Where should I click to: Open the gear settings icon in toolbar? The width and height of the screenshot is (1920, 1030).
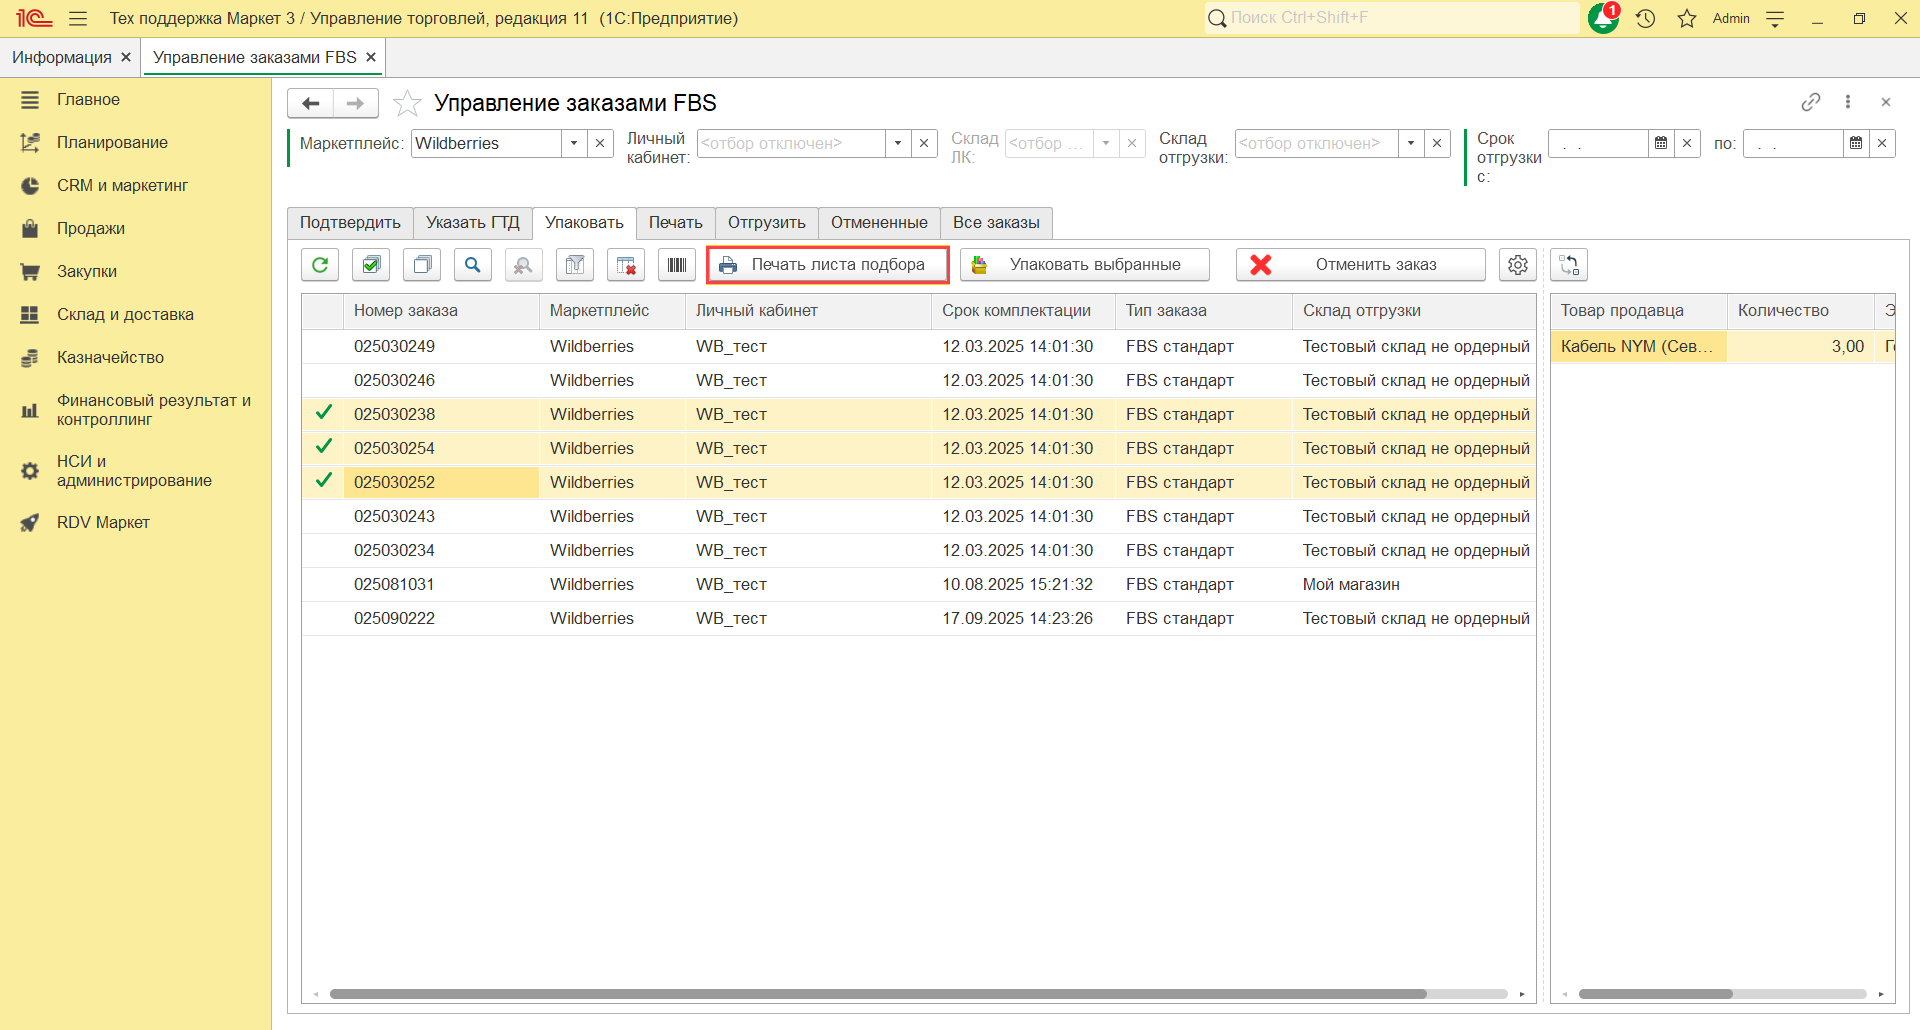click(x=1518, y=265)
